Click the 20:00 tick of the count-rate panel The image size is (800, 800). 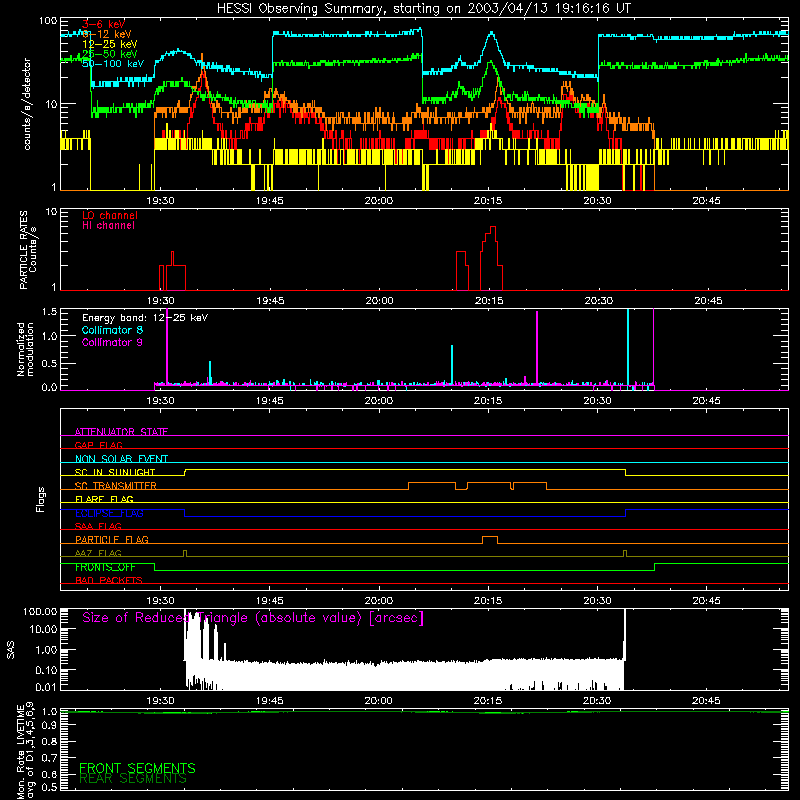(x=379, y=201)
